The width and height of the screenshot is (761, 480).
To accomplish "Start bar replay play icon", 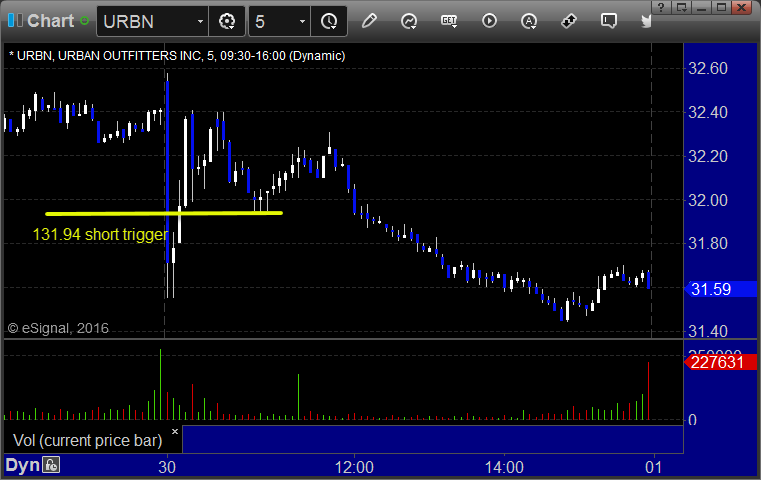I will click(489, 21).
